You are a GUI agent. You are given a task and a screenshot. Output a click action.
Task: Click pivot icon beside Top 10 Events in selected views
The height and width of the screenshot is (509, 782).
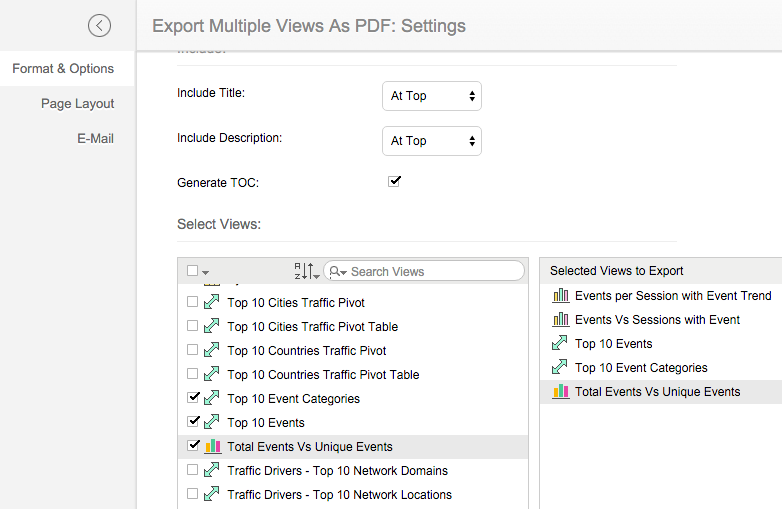[x=560, y=344]
